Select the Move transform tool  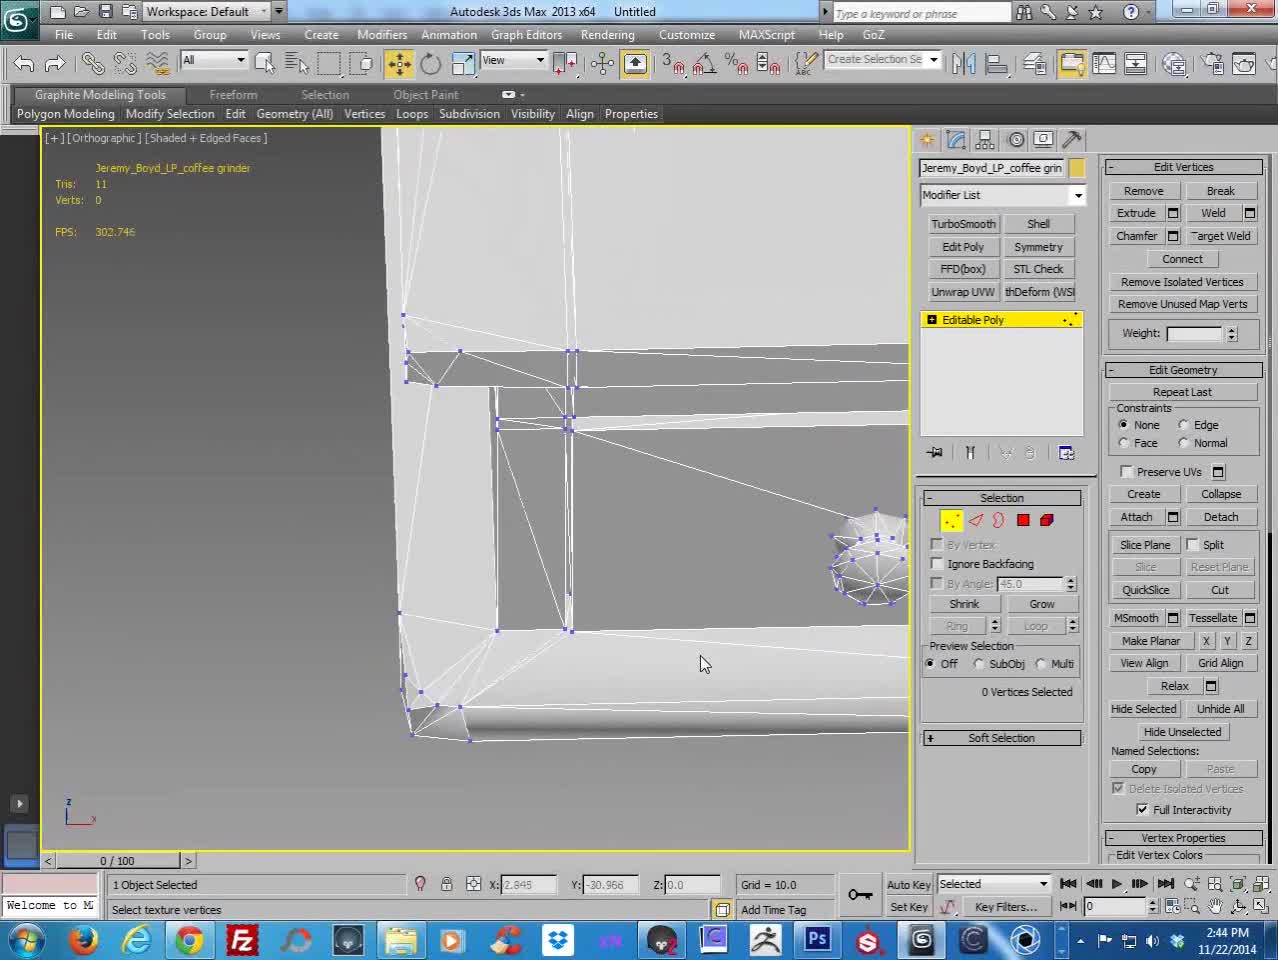click(x=399, y=64)
